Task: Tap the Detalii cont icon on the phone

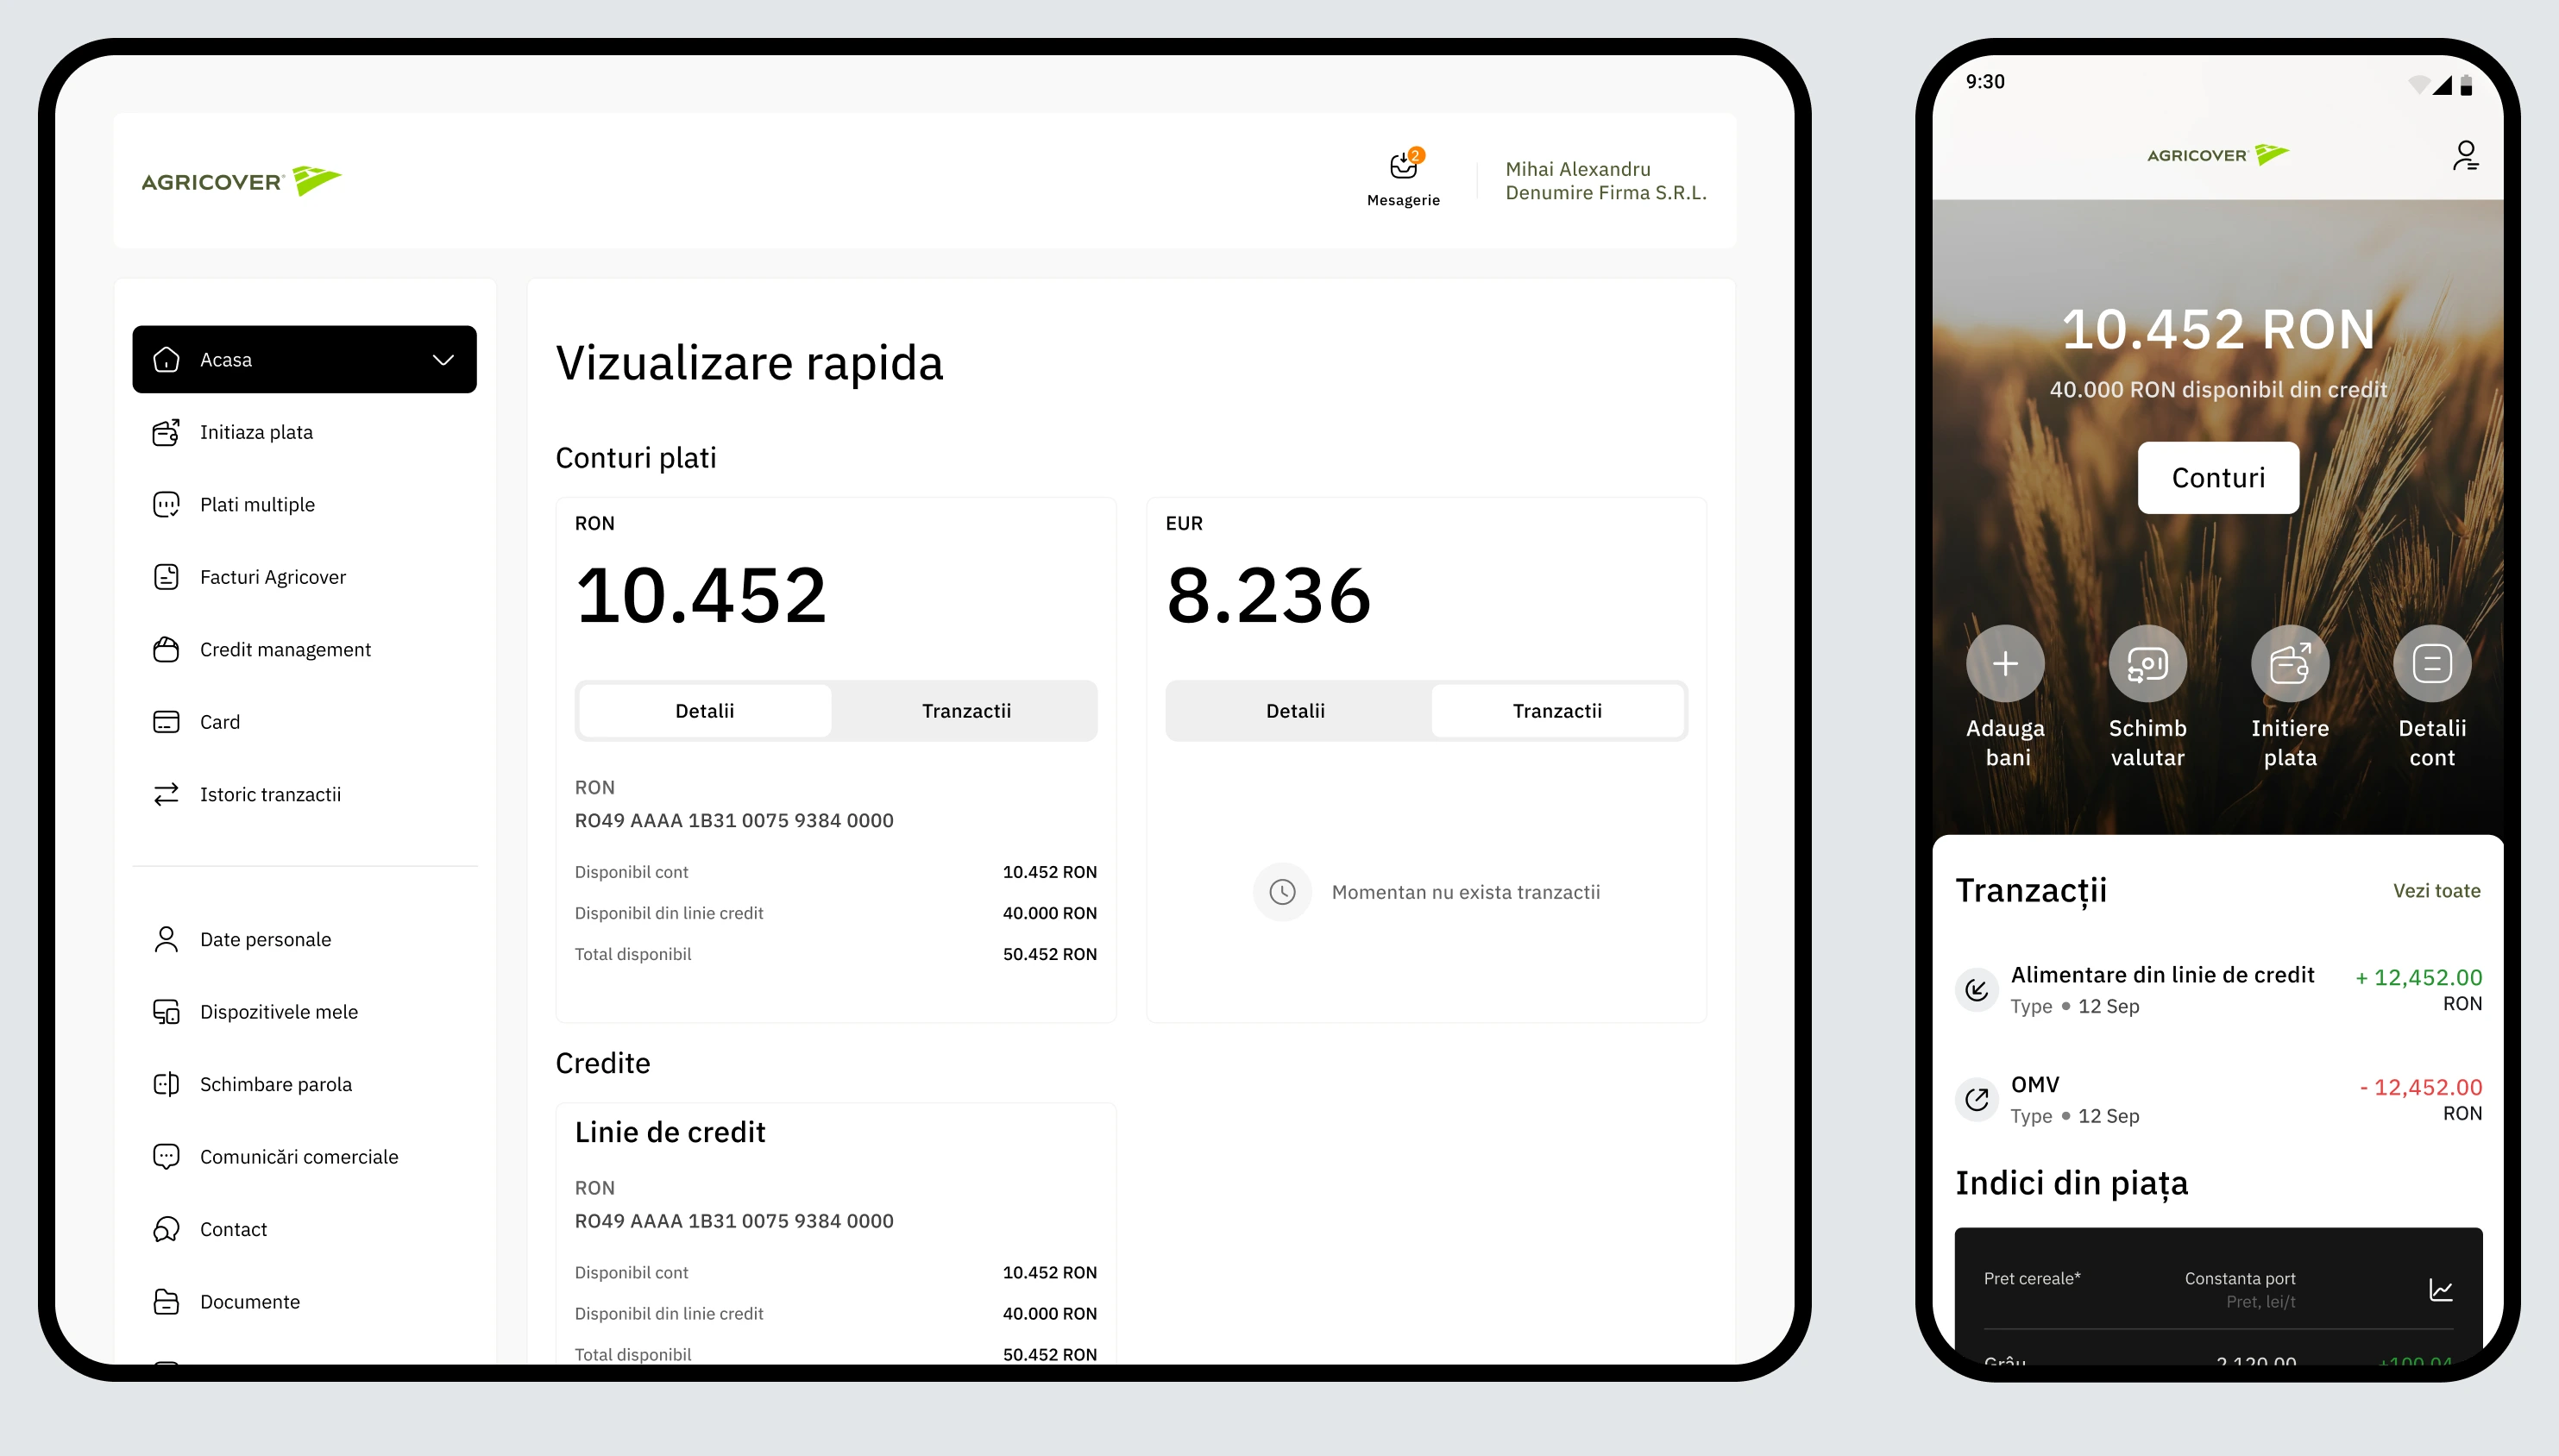Action: pos(2432,664)
